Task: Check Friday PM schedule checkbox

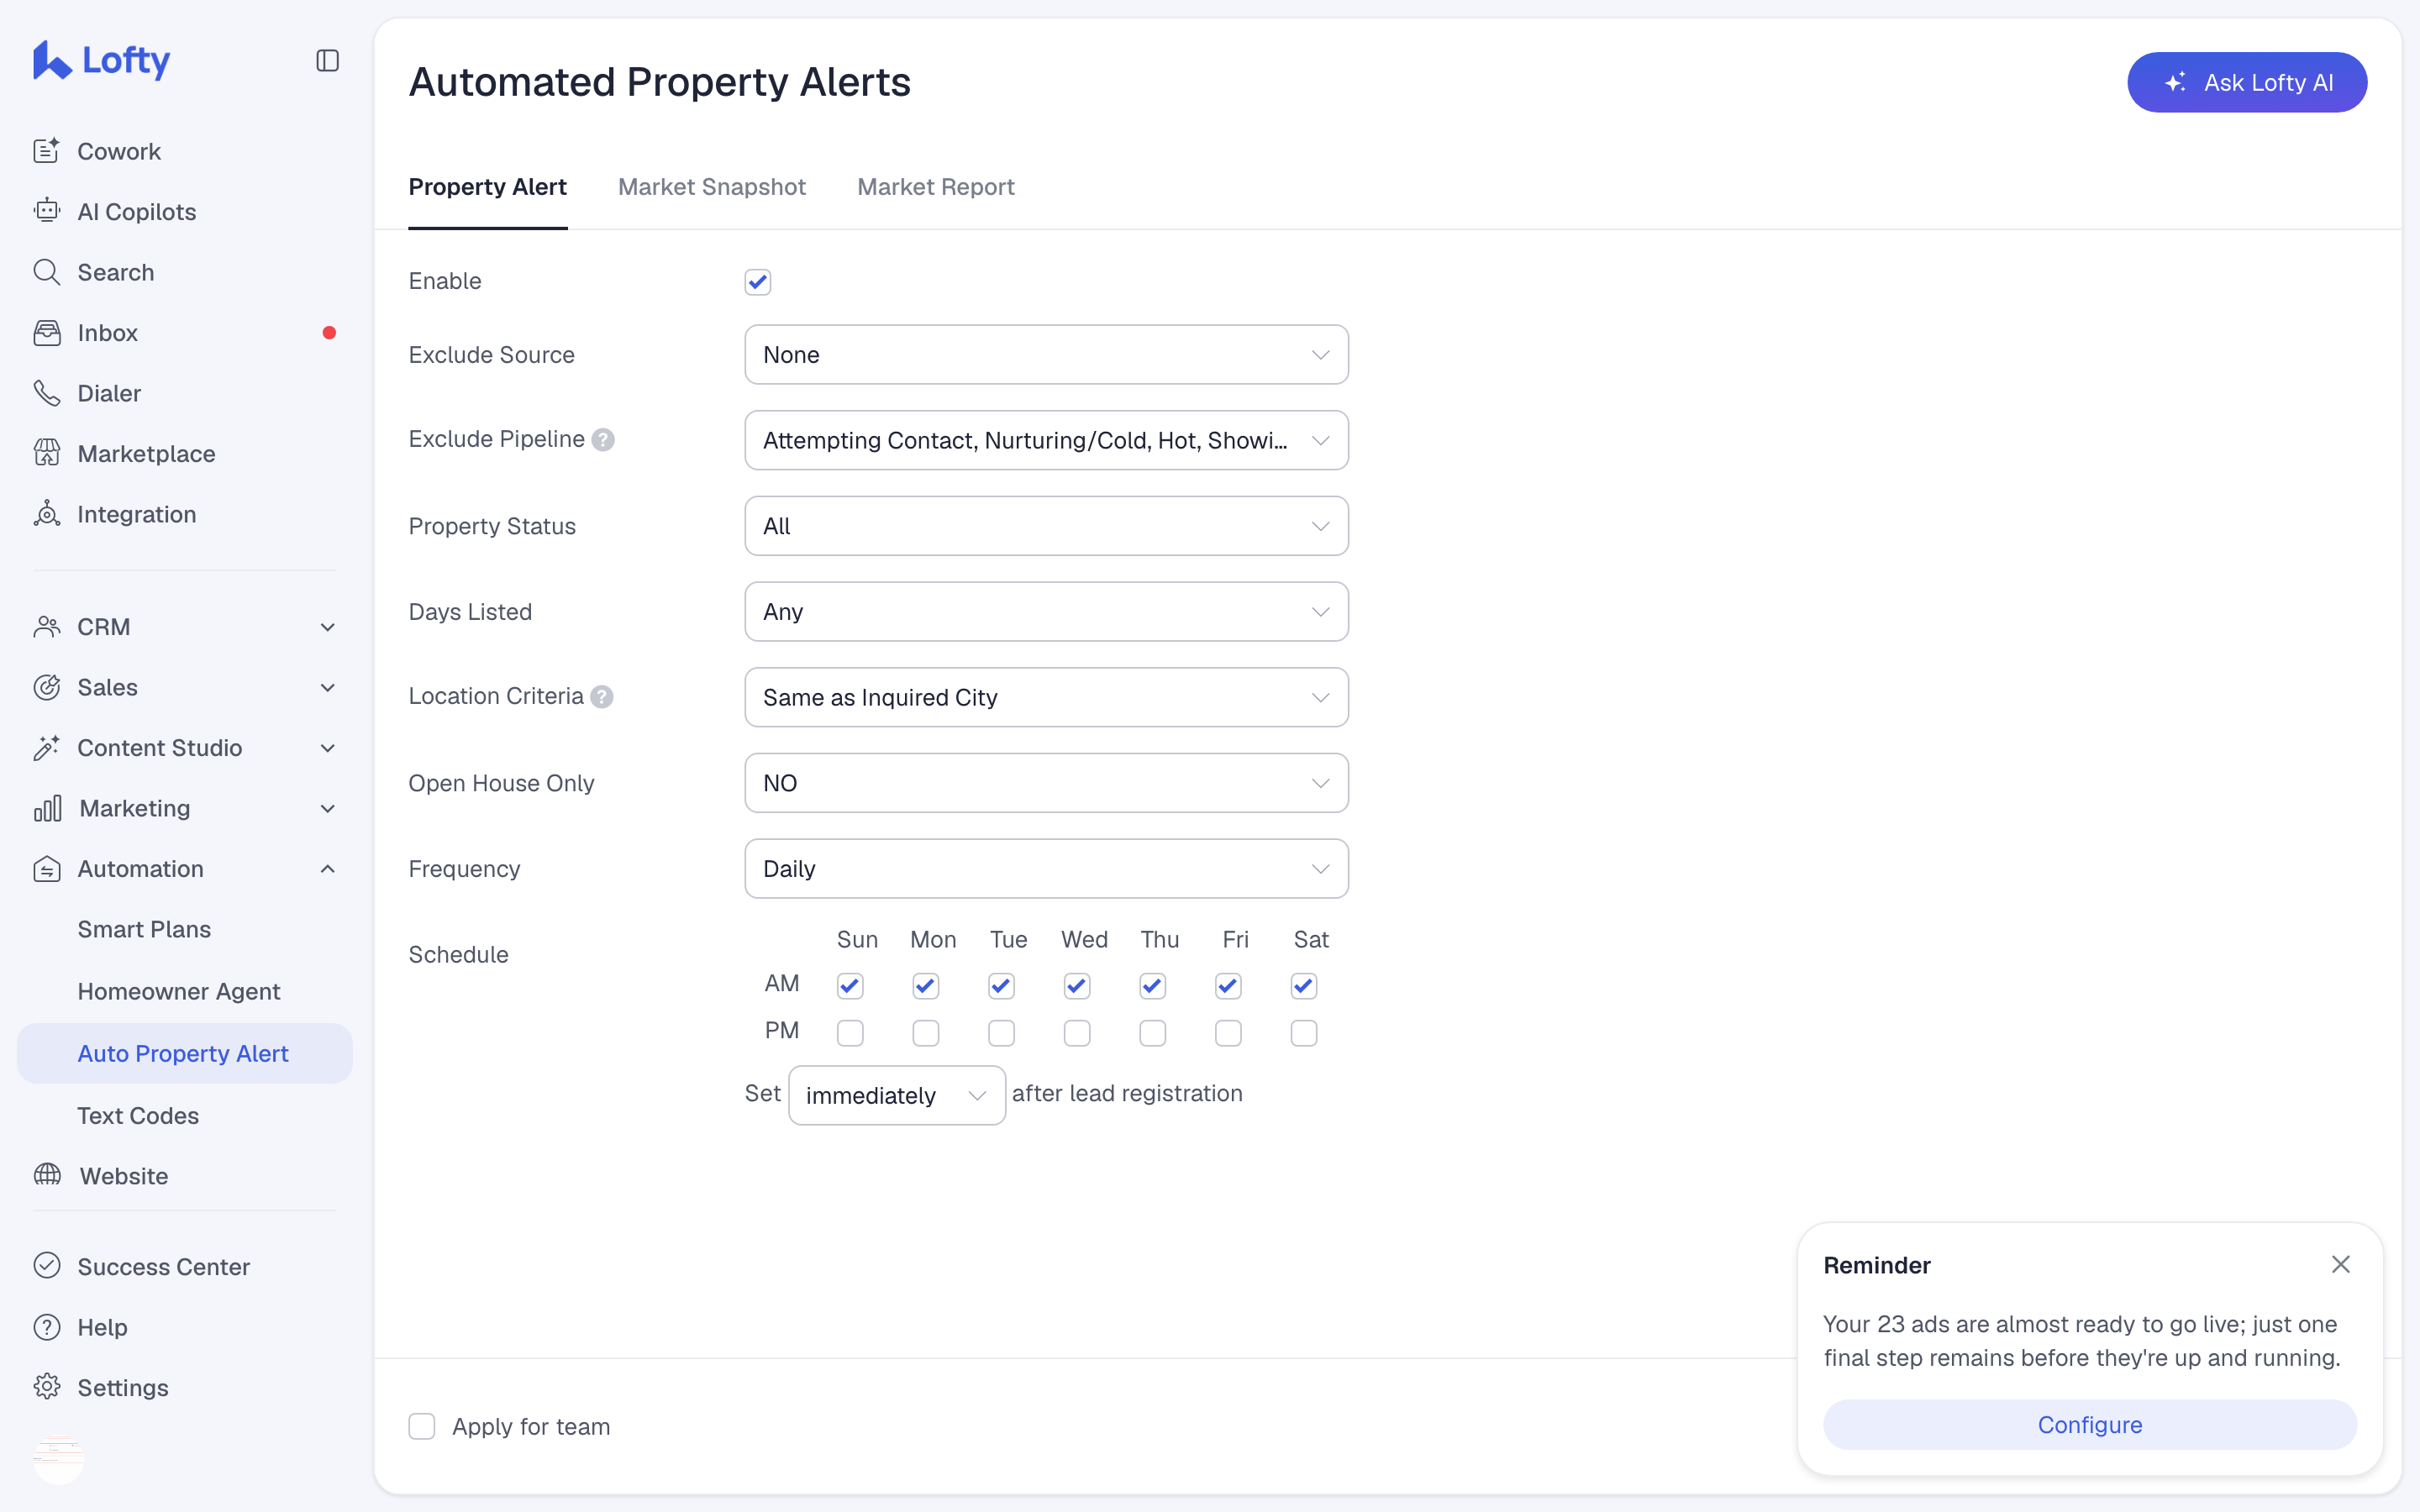Action: click(1228, 1033)
